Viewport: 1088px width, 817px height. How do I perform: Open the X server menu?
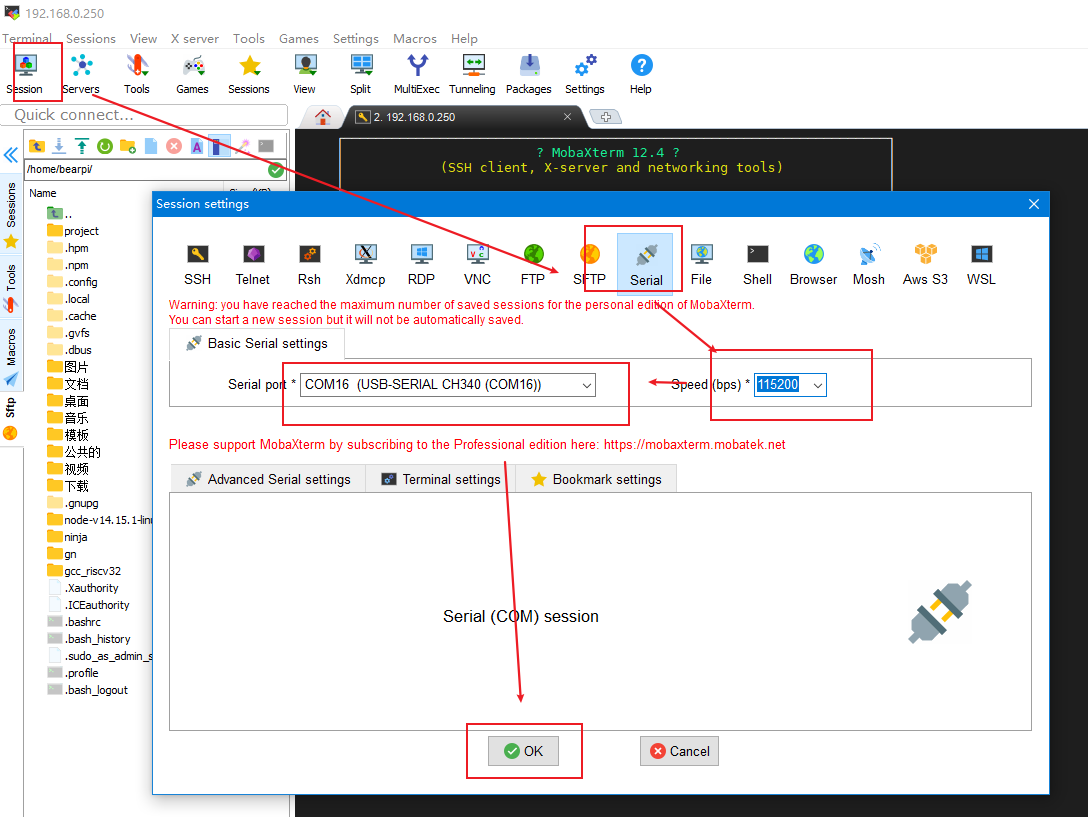coord(194,38)
